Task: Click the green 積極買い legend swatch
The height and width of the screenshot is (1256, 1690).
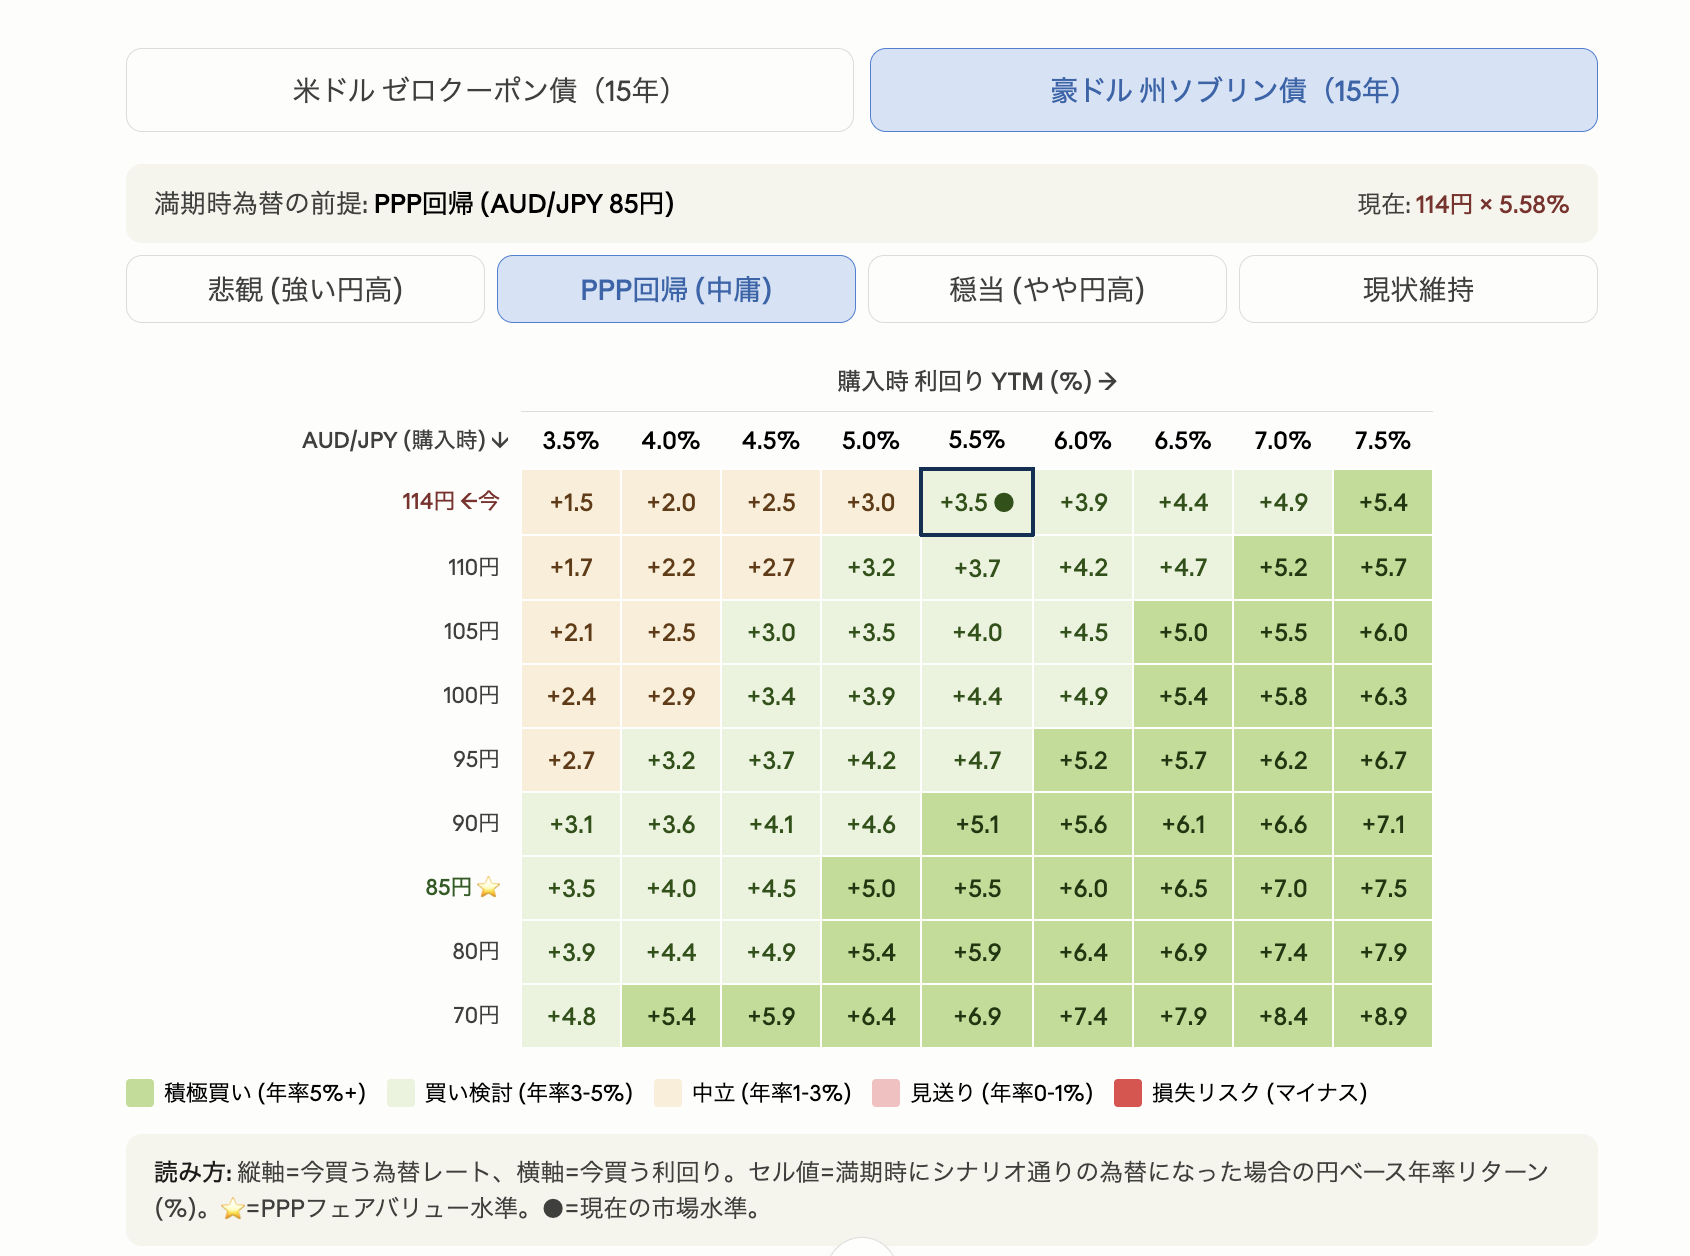Action: 140,1093
